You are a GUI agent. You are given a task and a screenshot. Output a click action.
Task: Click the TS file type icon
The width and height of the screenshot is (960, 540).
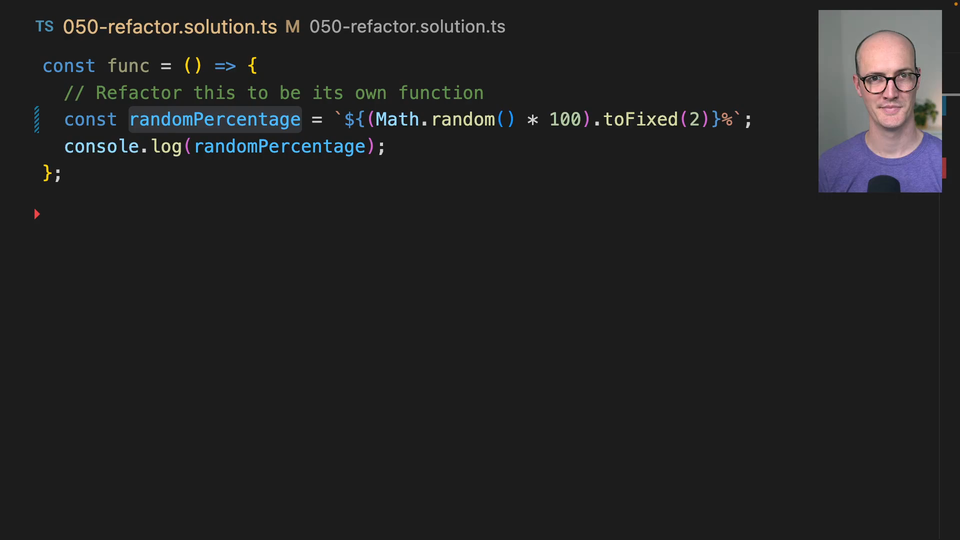44,26
